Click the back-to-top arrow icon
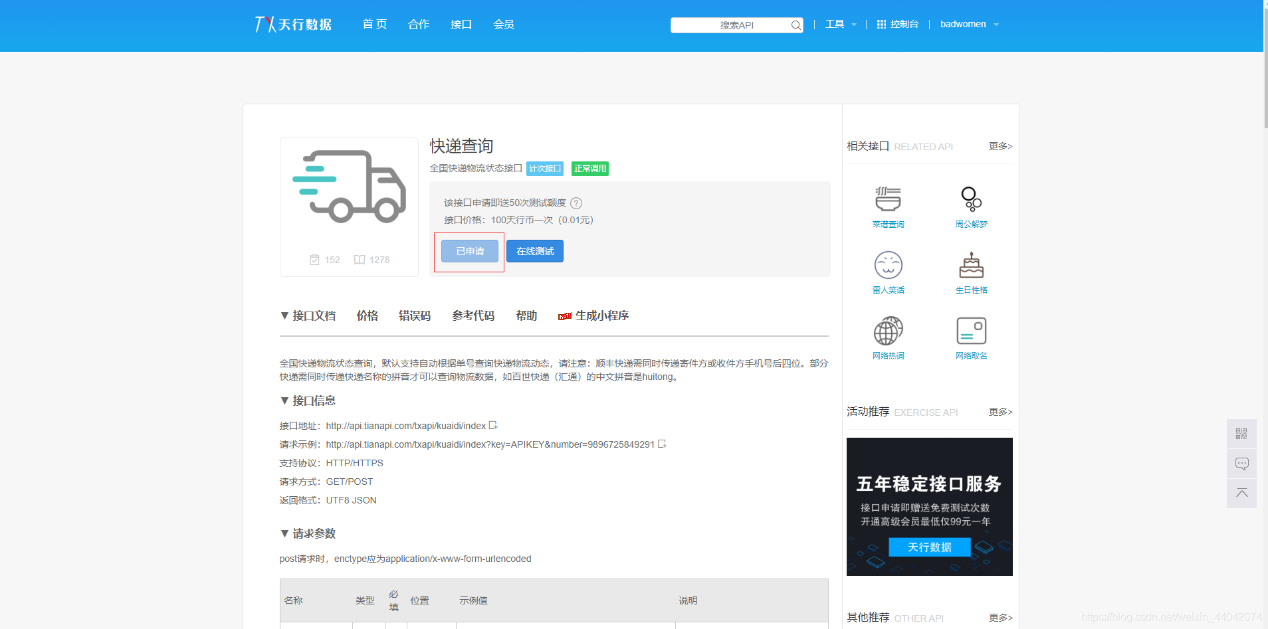The image size is (1268, 629). click(x=1241, y=493)
